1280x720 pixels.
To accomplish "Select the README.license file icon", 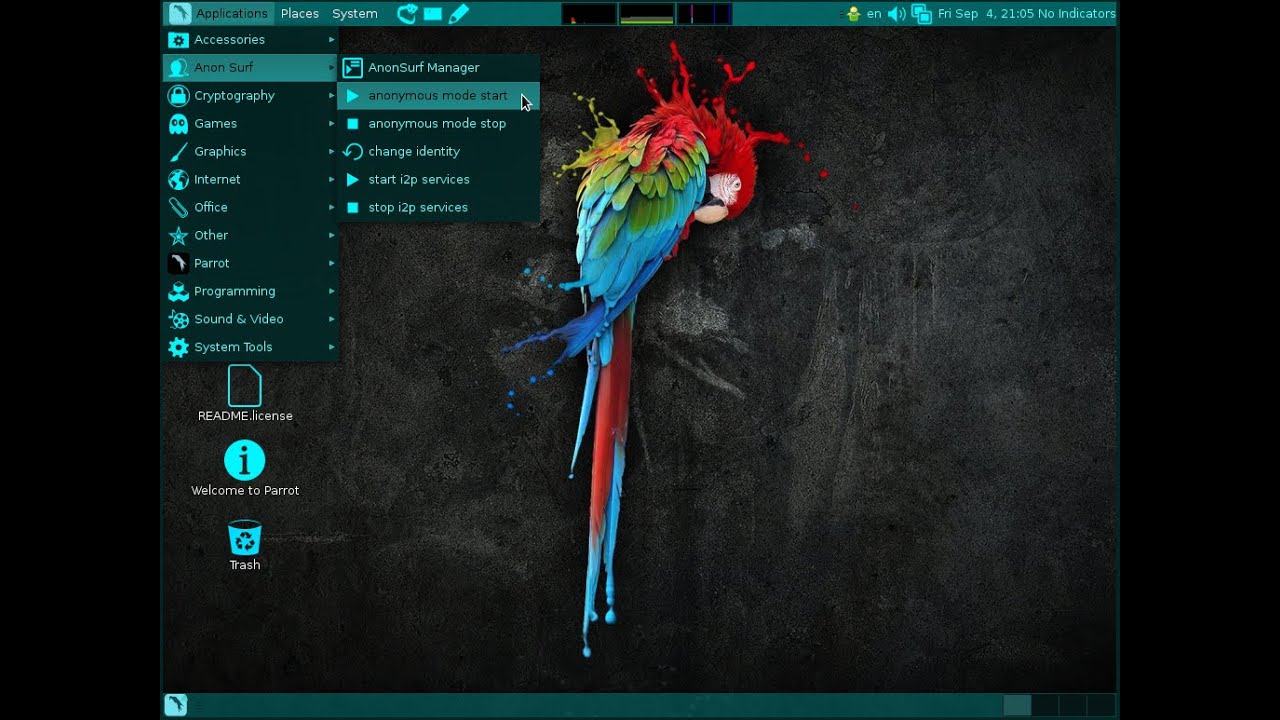I will (x=245, y=386).
